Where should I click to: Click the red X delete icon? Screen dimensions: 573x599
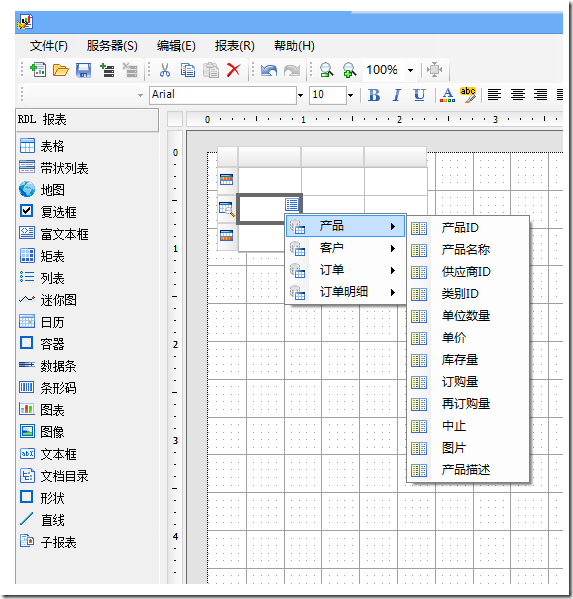(233, 70)
